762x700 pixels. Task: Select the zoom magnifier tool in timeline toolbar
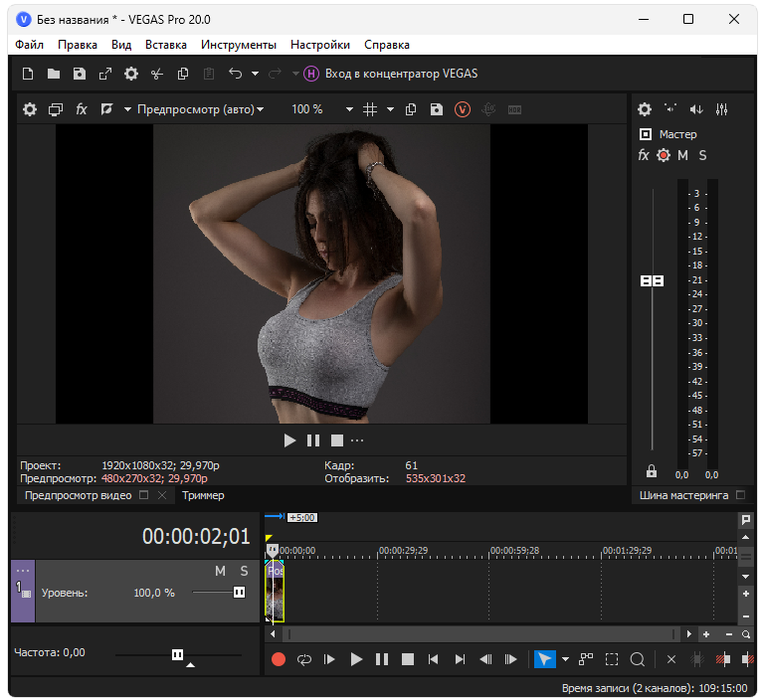637,659
